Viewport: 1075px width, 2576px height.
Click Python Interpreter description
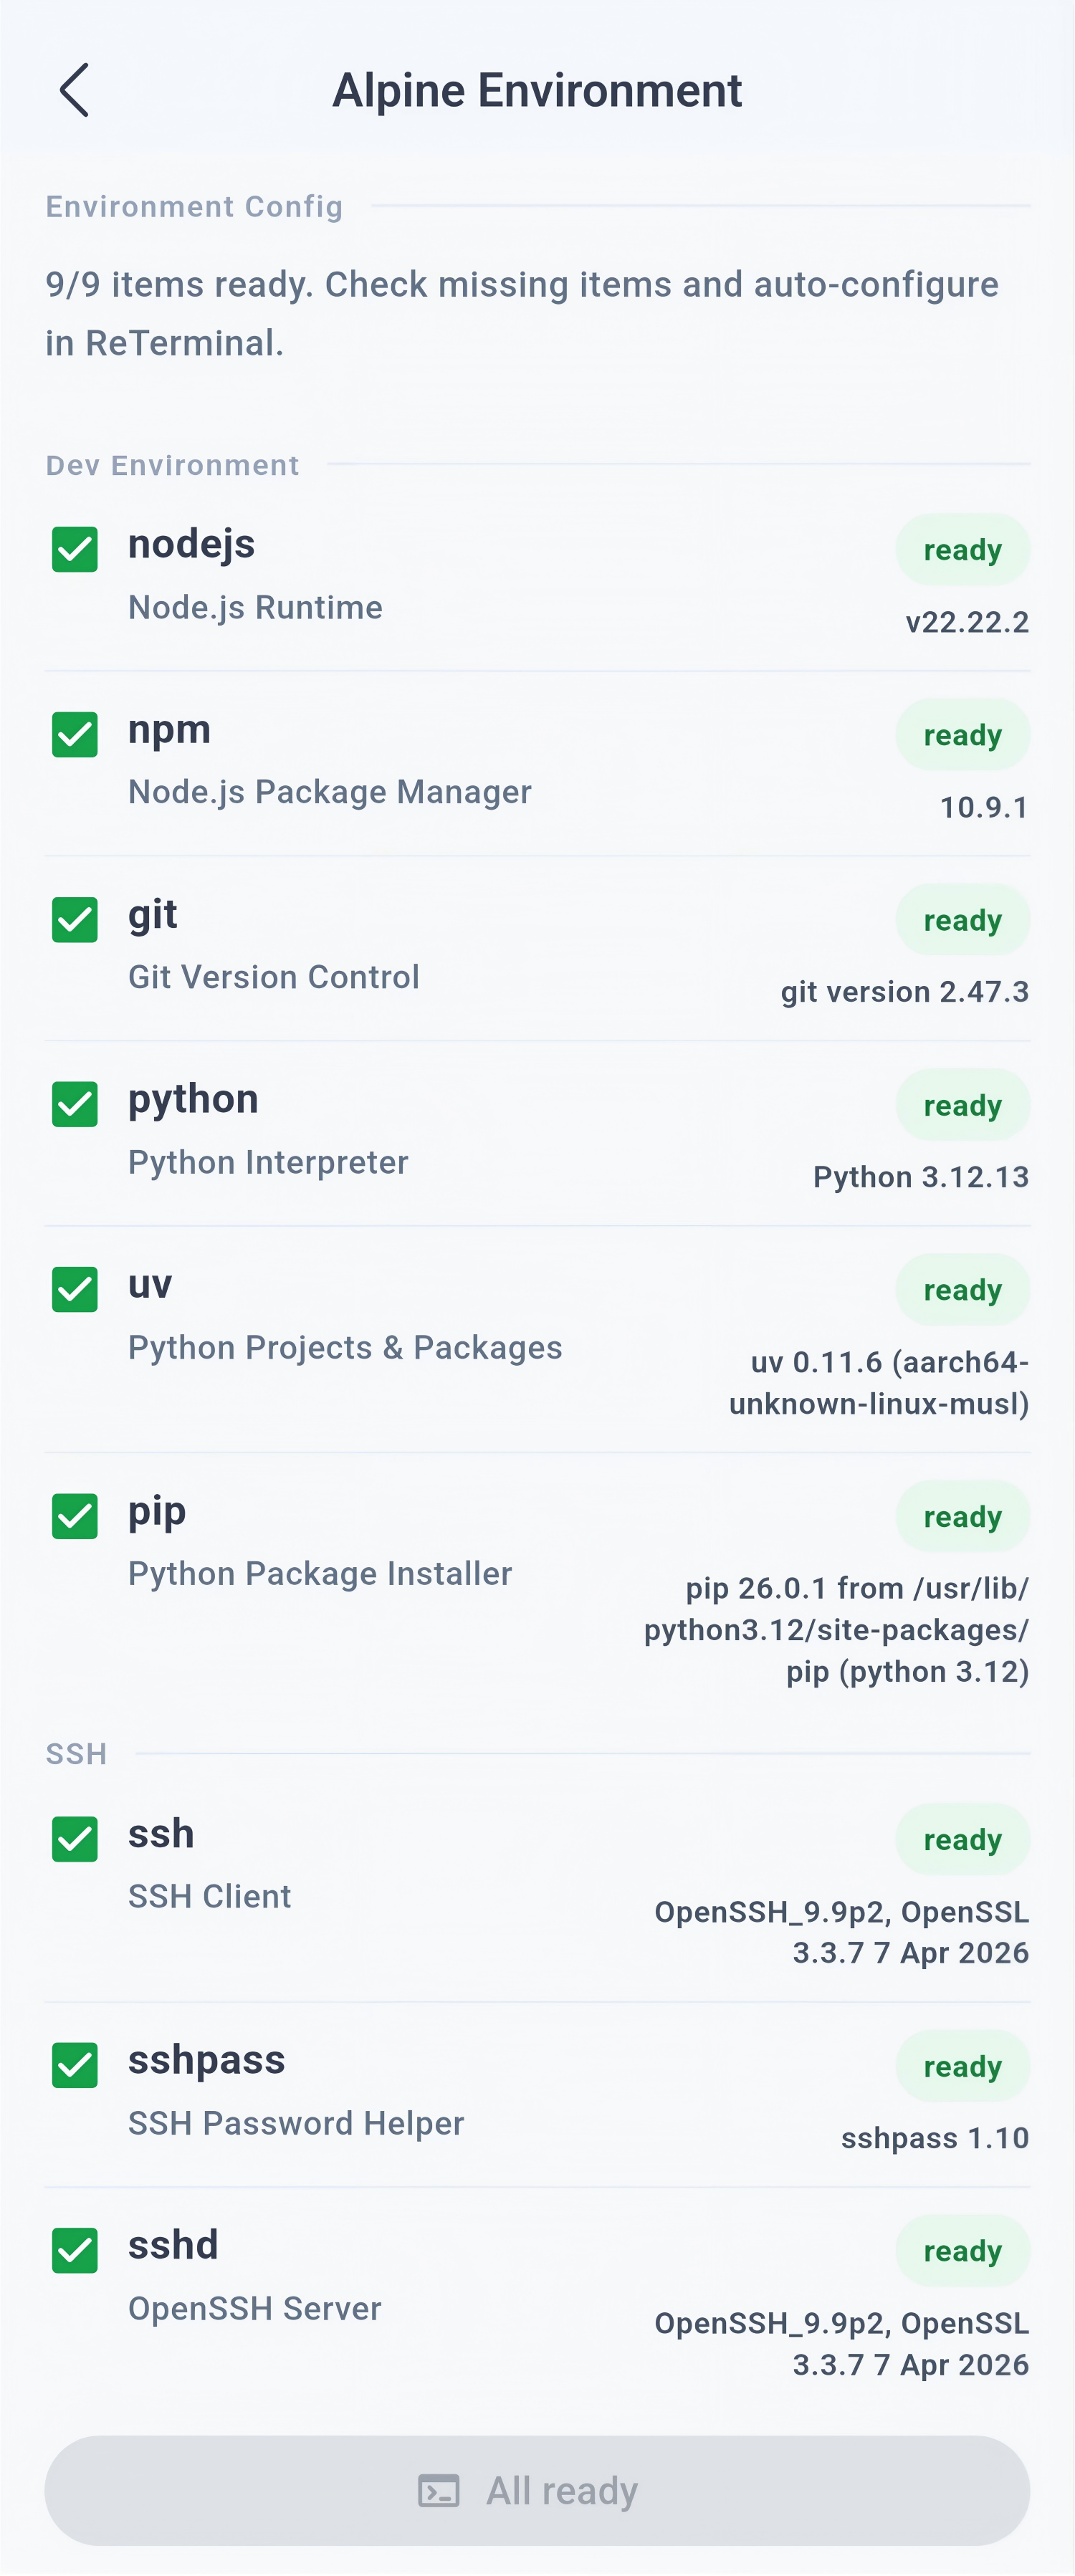(x=268, y=1162)
